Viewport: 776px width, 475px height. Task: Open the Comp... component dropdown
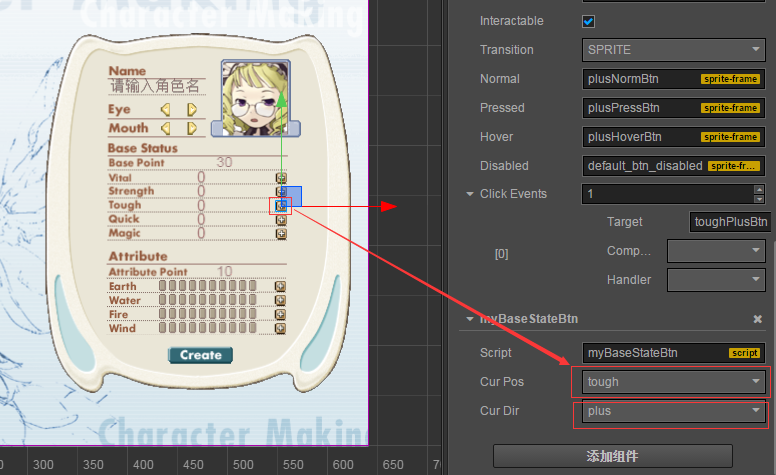pyautogui.click(x=716, y=251)
